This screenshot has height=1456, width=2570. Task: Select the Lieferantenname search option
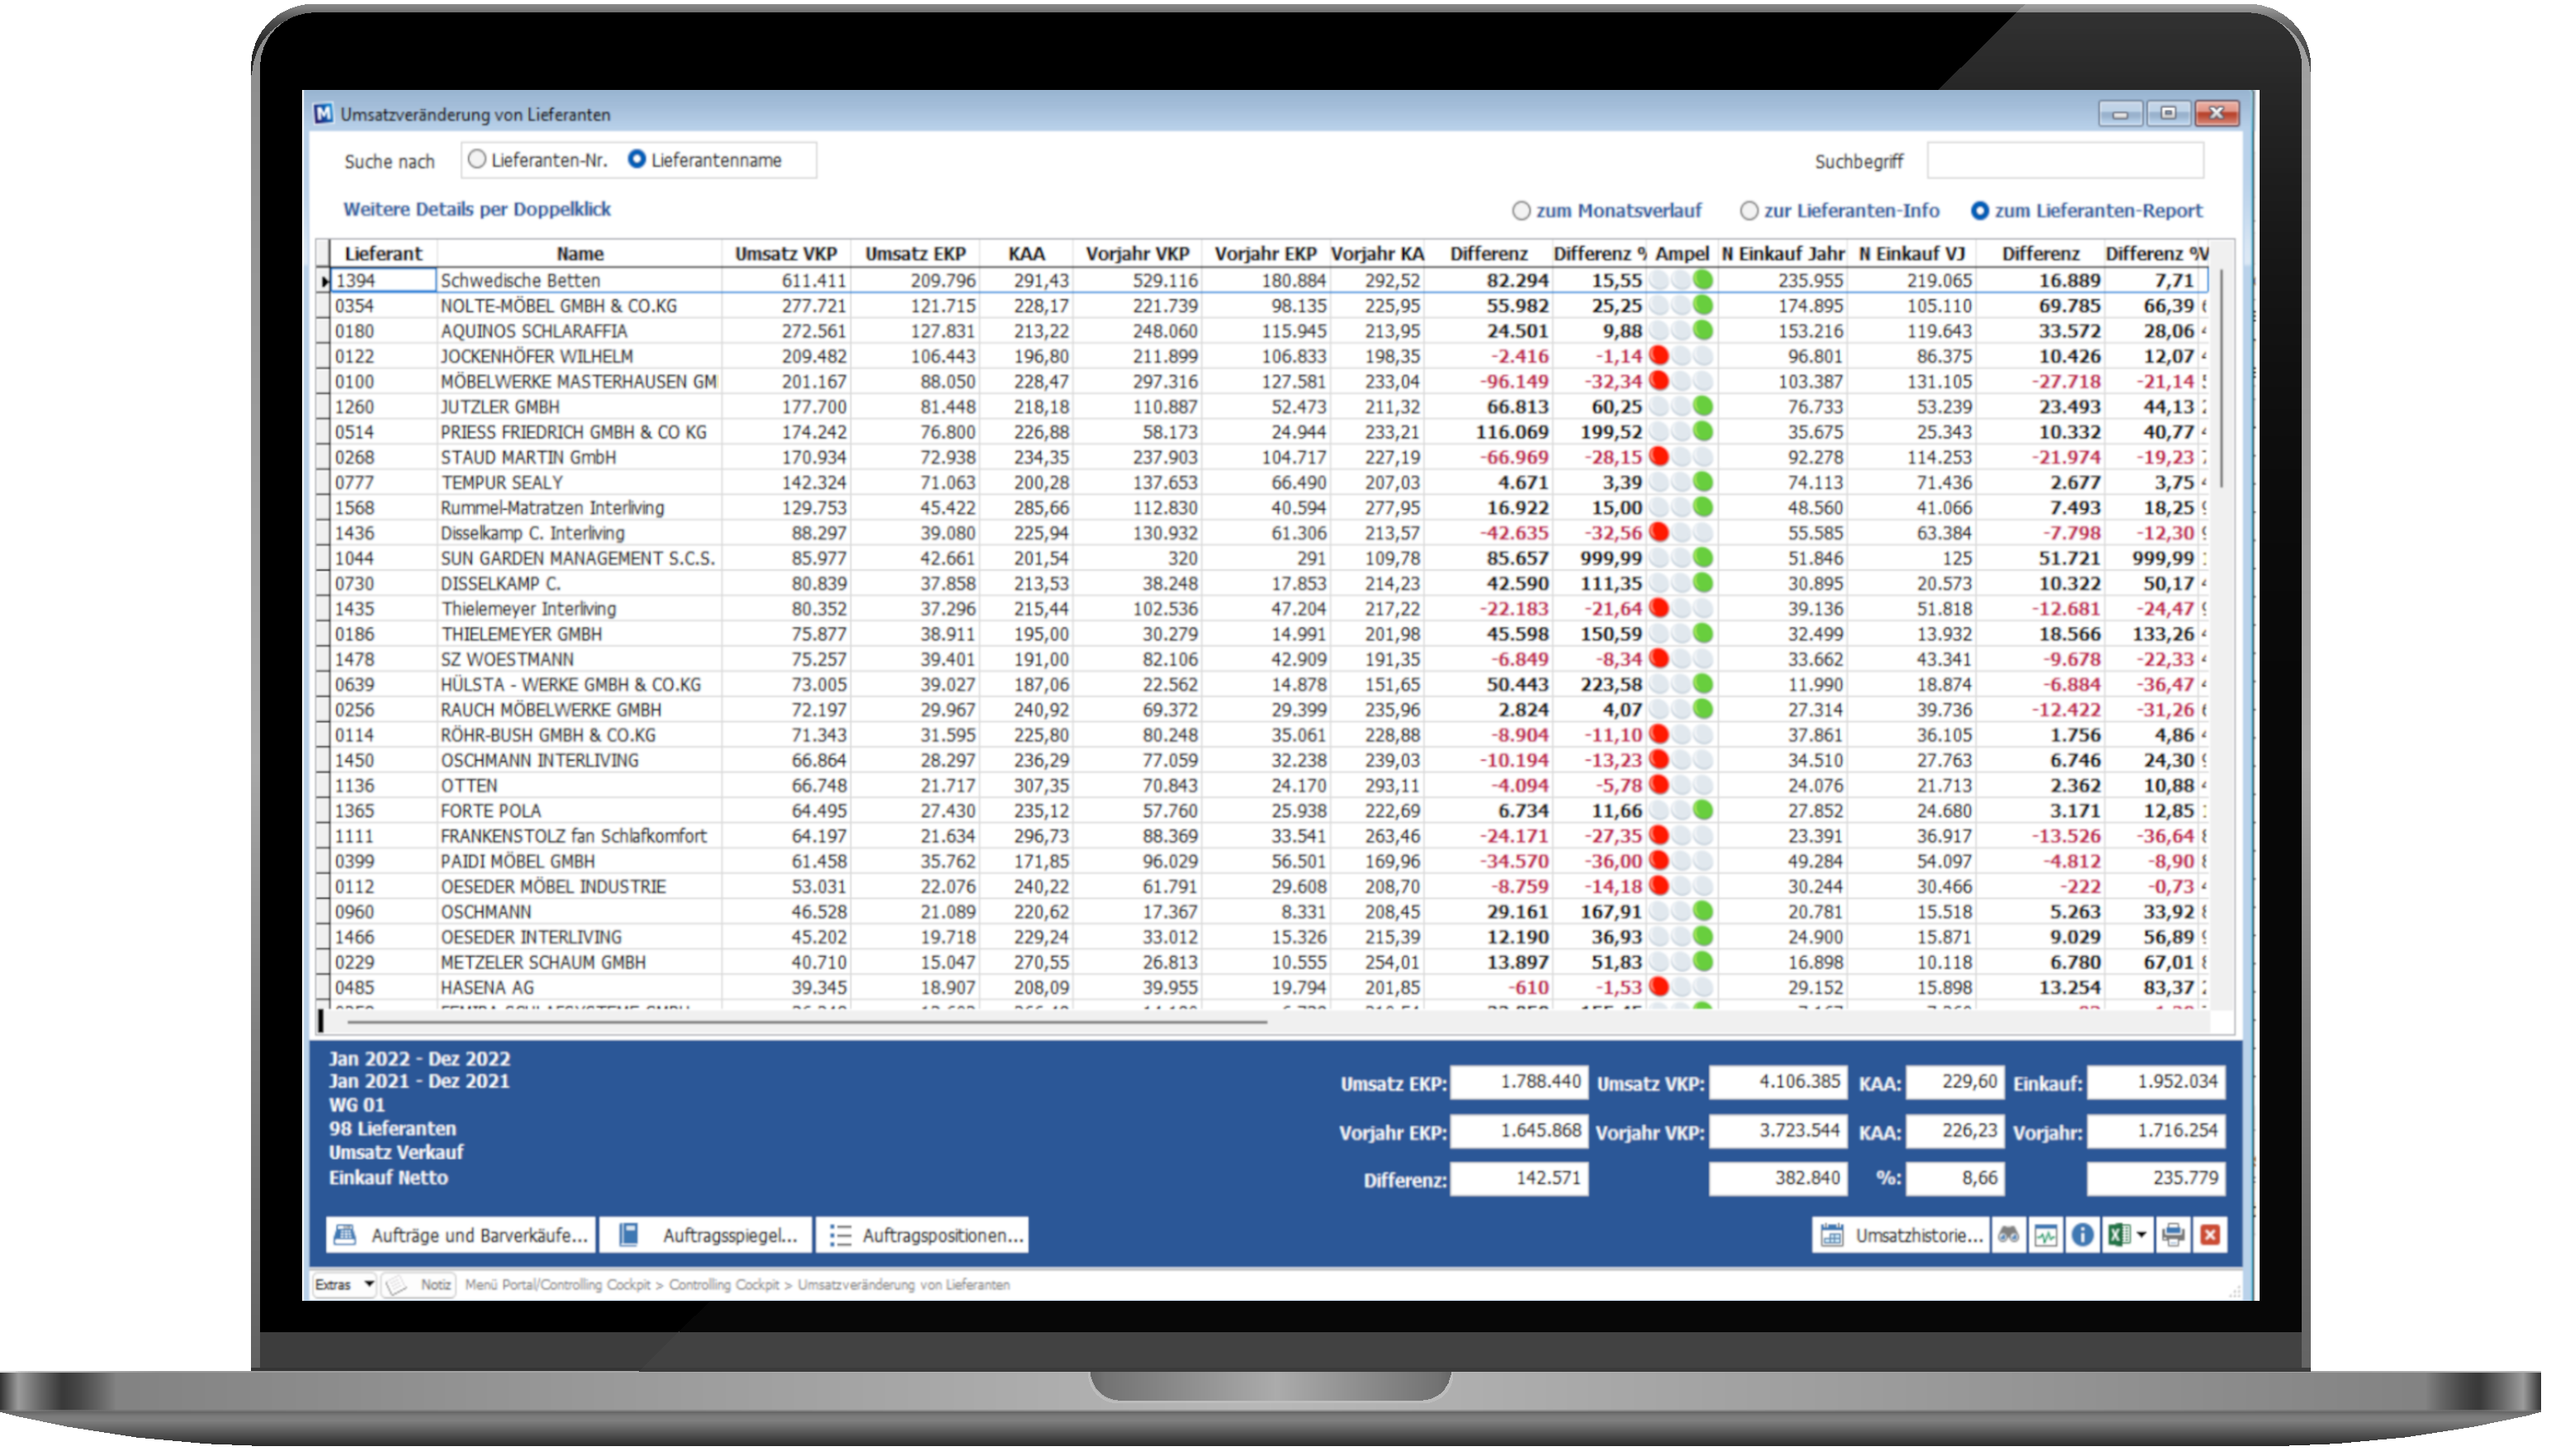pos(637,159)
